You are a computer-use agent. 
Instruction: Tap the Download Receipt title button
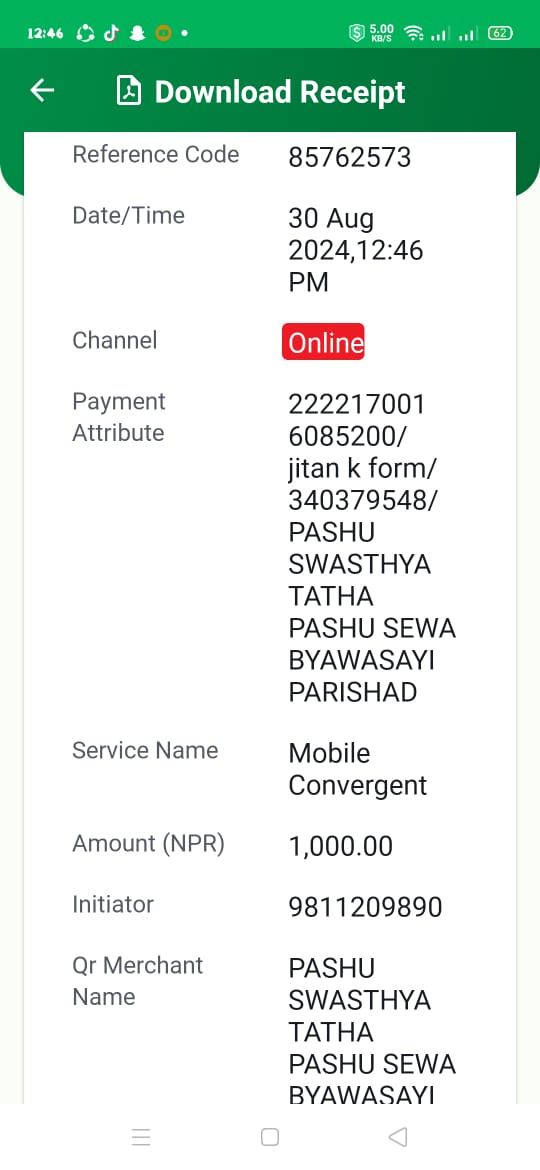click(x=280, y=91)
